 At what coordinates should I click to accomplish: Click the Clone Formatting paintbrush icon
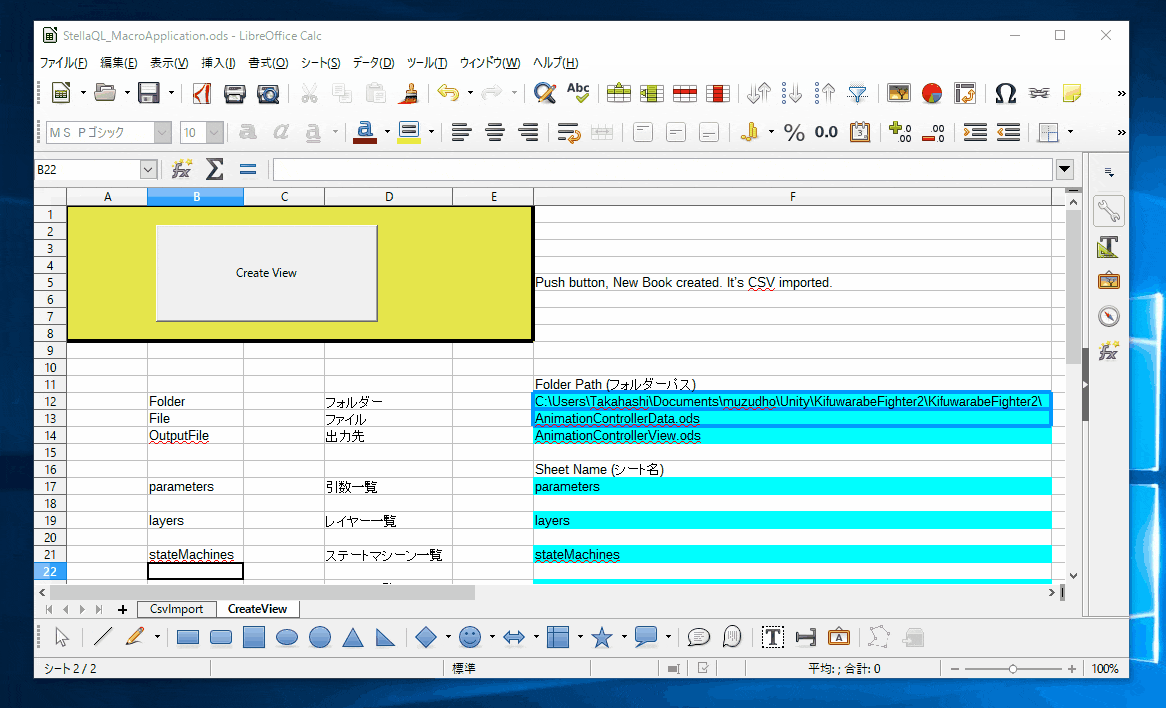[408, 93]
